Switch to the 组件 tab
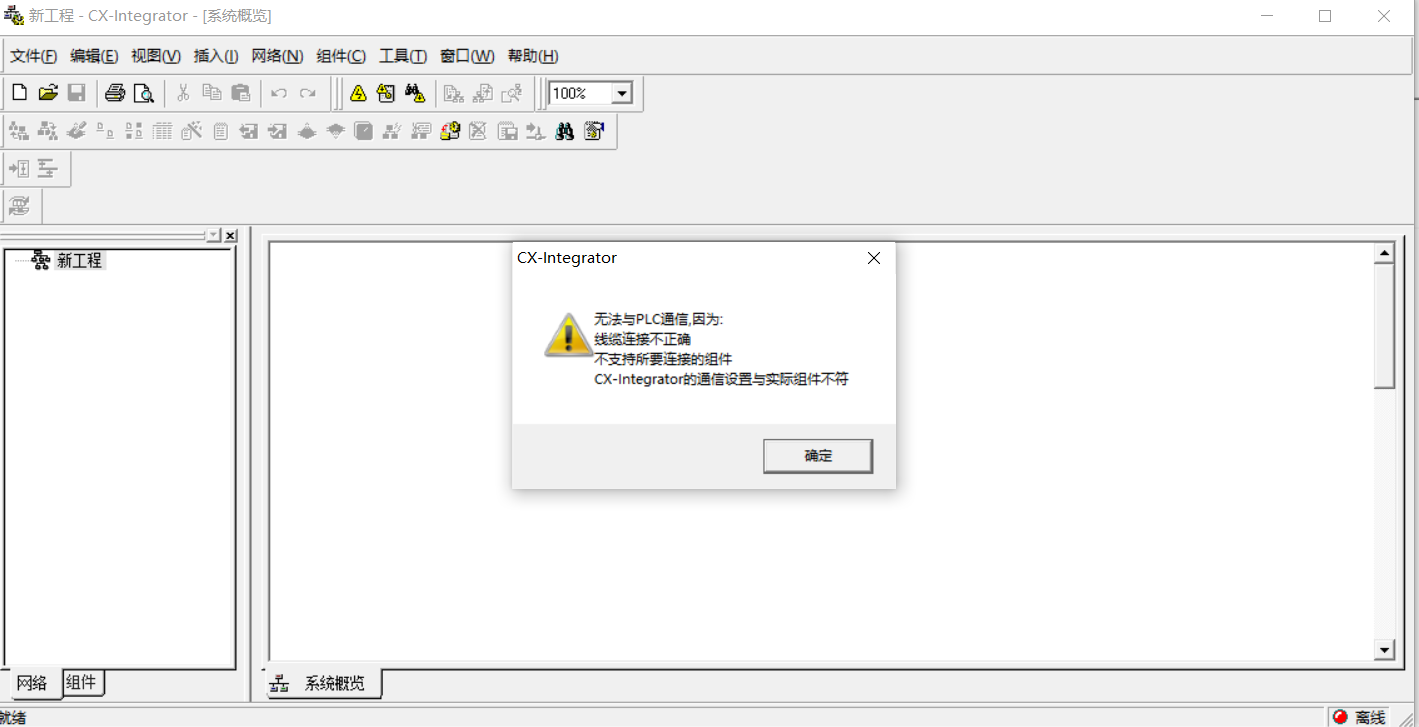 (x=82, y=683)
